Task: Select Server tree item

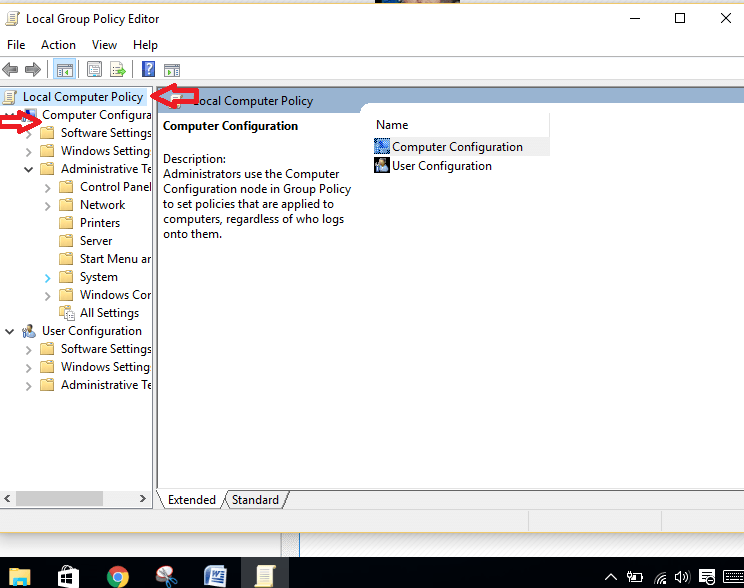Action: click(96, 241)
